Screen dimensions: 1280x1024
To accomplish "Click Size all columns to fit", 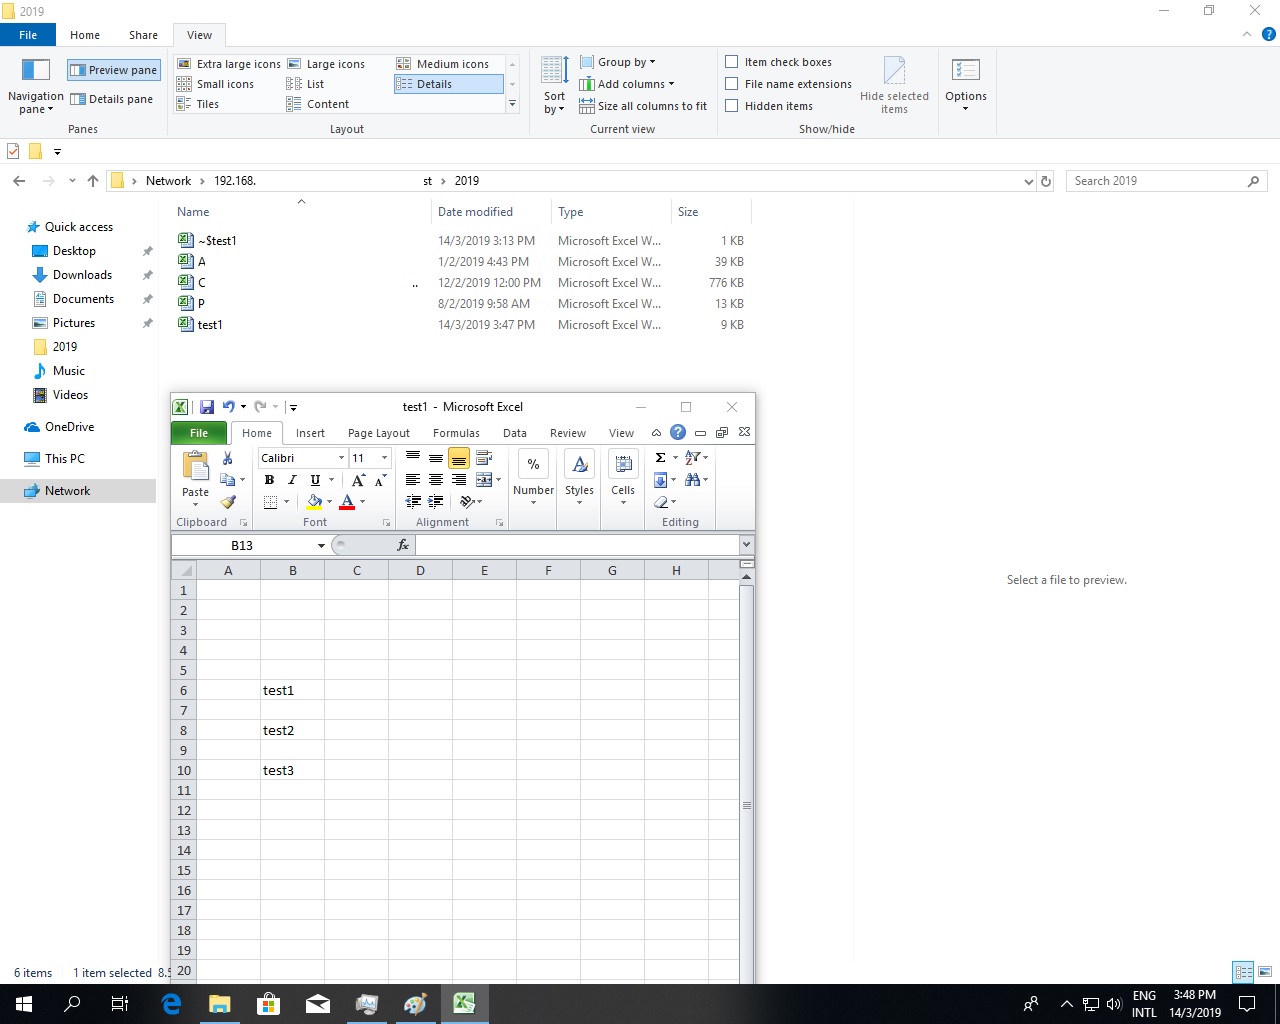I will [x=643, y=106].
